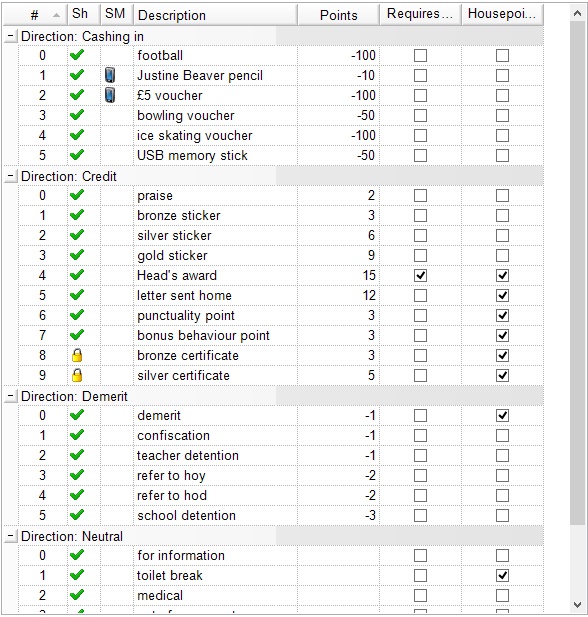Sort by the Description column header
This screenshot has height=617, width=588.
pos(216,15)
